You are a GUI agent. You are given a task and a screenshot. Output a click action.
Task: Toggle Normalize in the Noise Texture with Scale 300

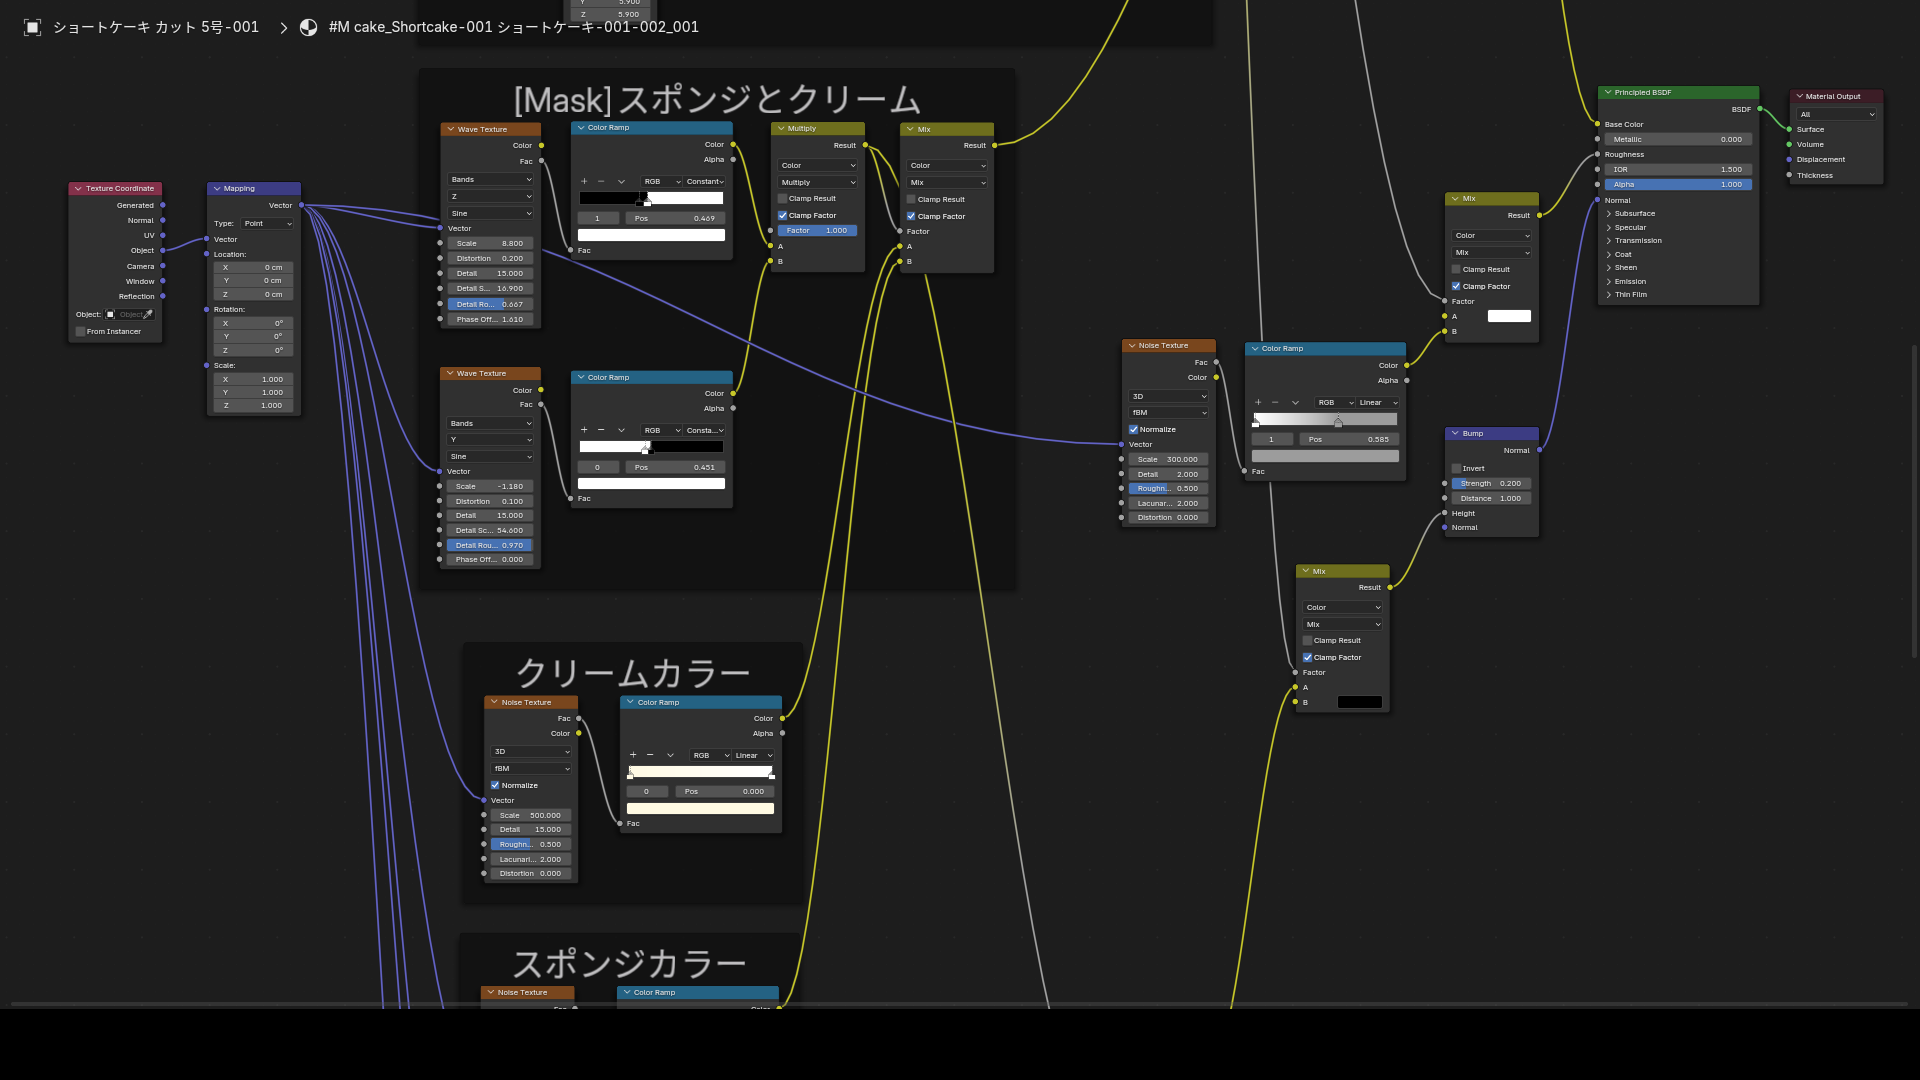coord(1133,429)
